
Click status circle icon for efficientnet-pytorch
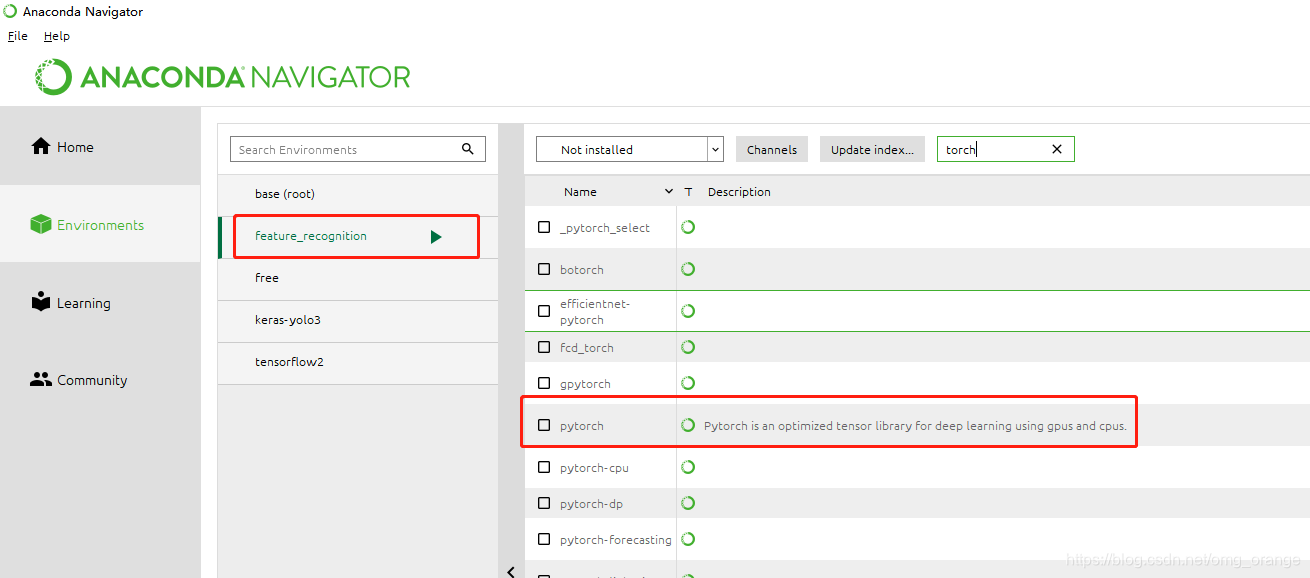[x=688, y=311]
